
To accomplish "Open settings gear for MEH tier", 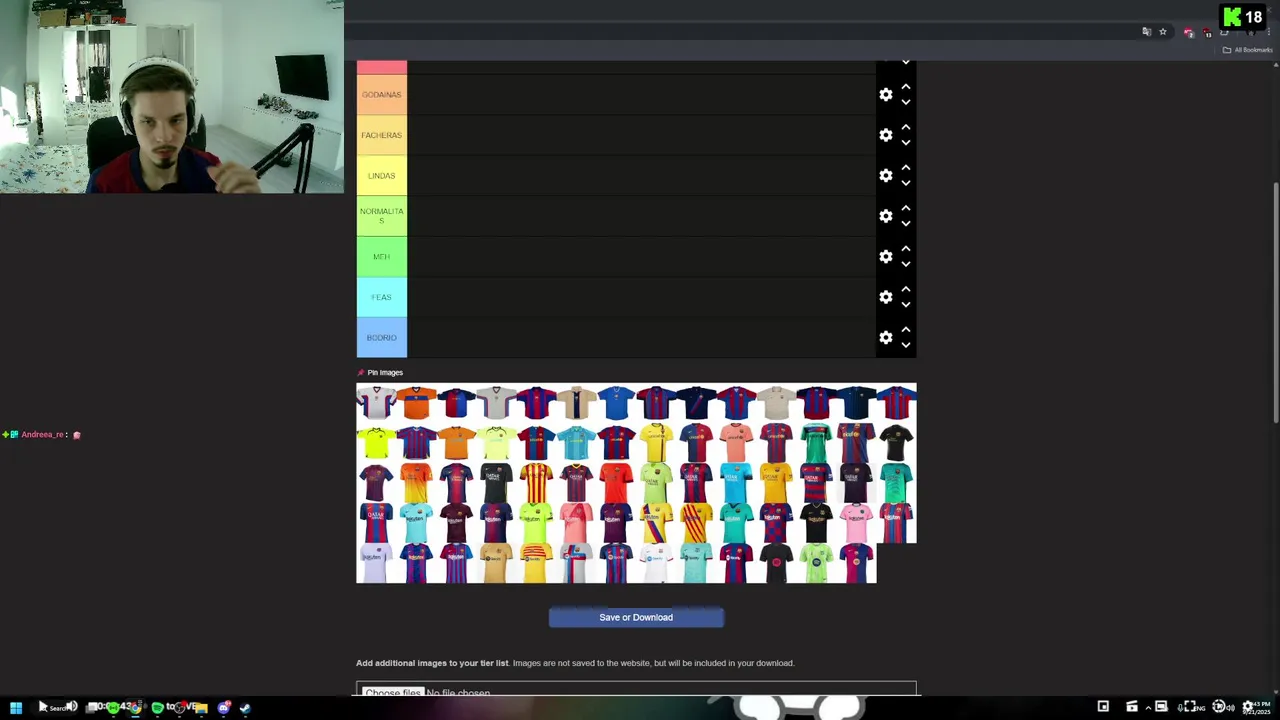I will point(886,256).
